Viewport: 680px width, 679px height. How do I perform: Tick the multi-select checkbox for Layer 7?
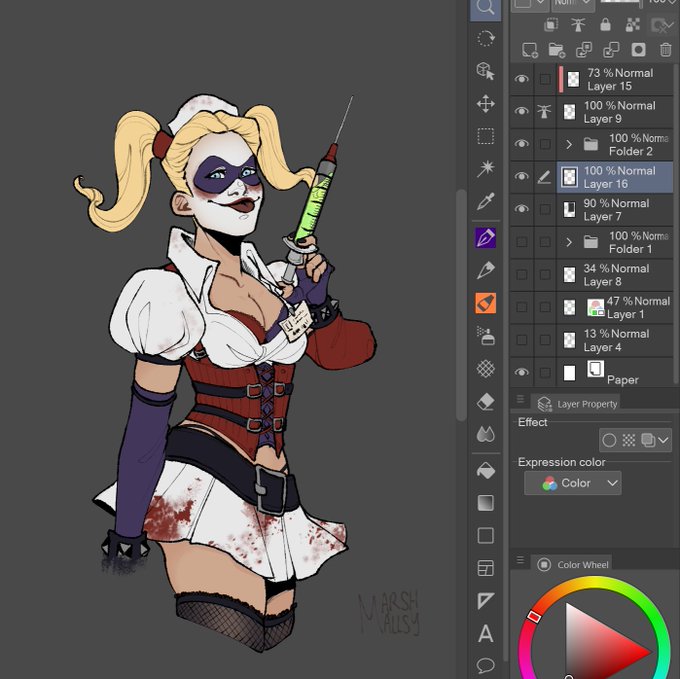[x=545, y=209]
